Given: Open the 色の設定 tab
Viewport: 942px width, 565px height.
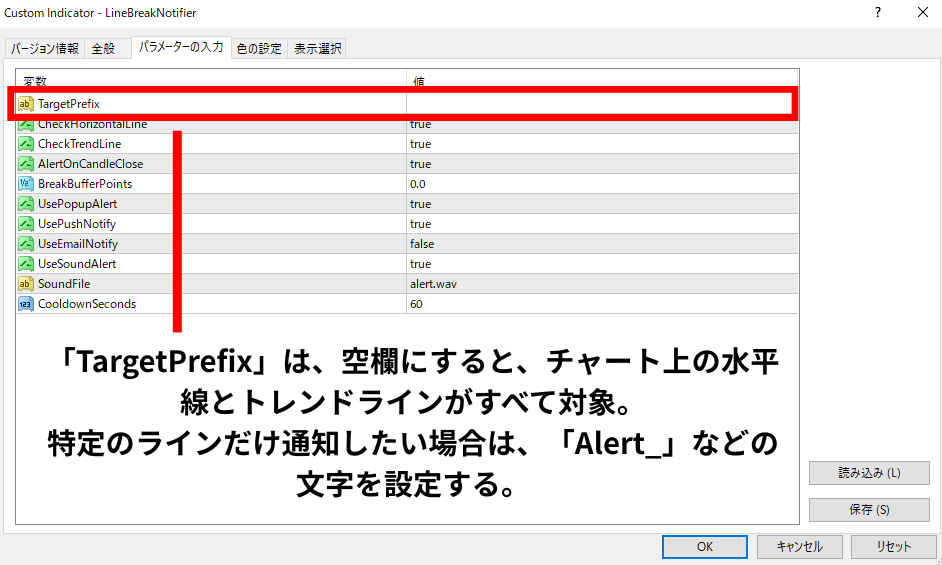Looking at the screenshot, I should point(259,48).
